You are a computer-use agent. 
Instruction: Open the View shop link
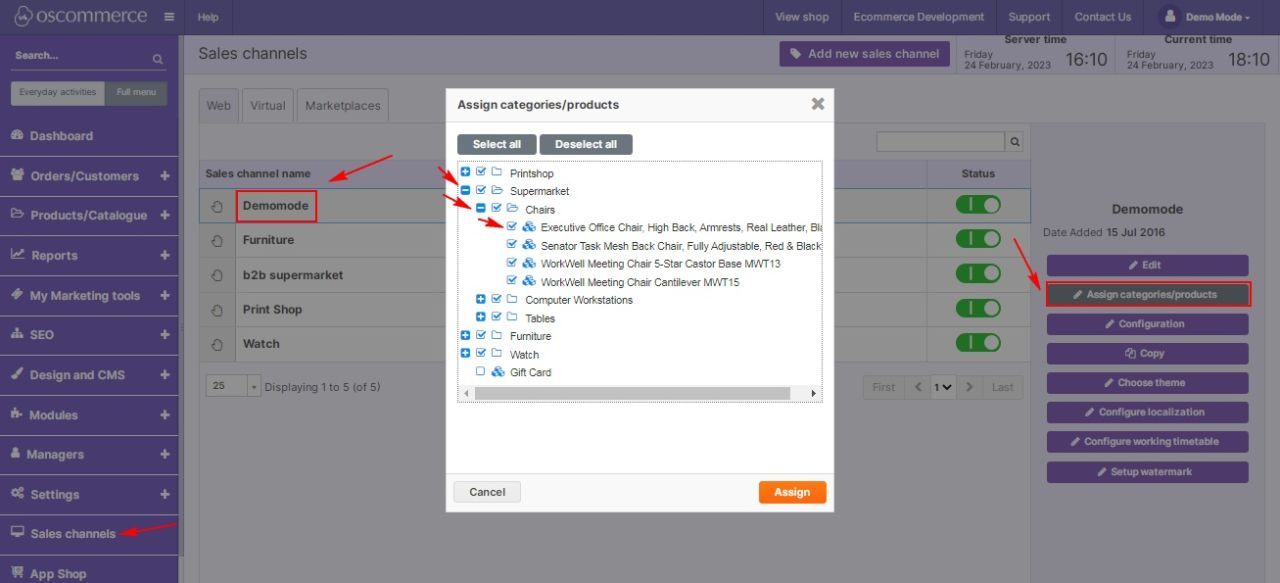pyautogui.click(x=802, y=17)
